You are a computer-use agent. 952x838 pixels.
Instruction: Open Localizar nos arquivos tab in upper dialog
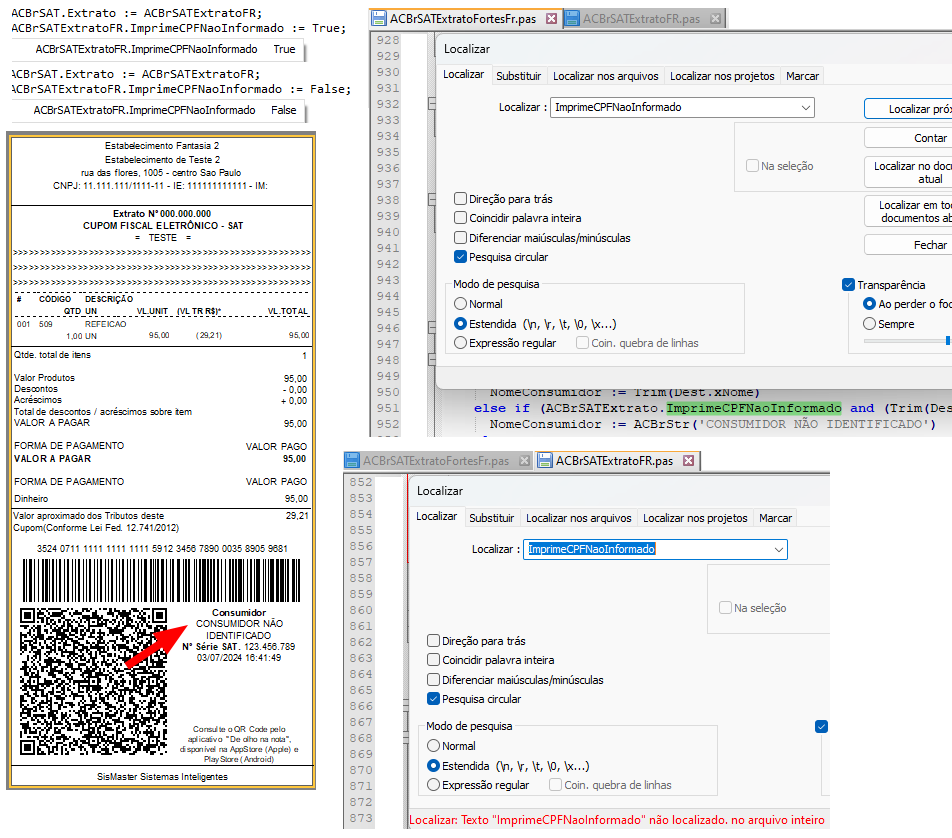point(605,76)
